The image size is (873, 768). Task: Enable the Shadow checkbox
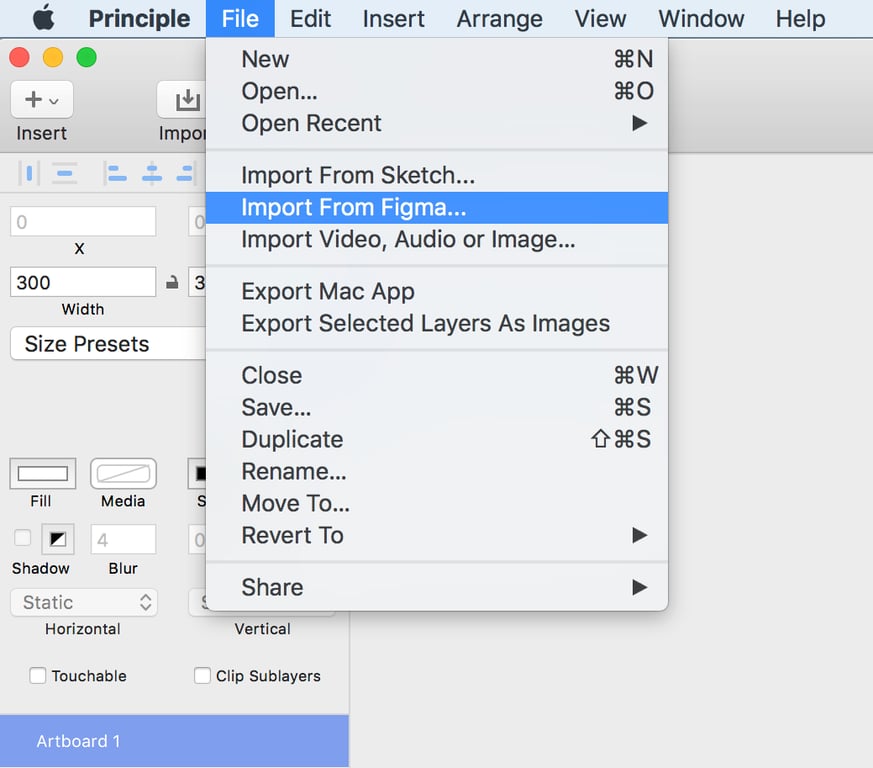[x=22, y=539]
